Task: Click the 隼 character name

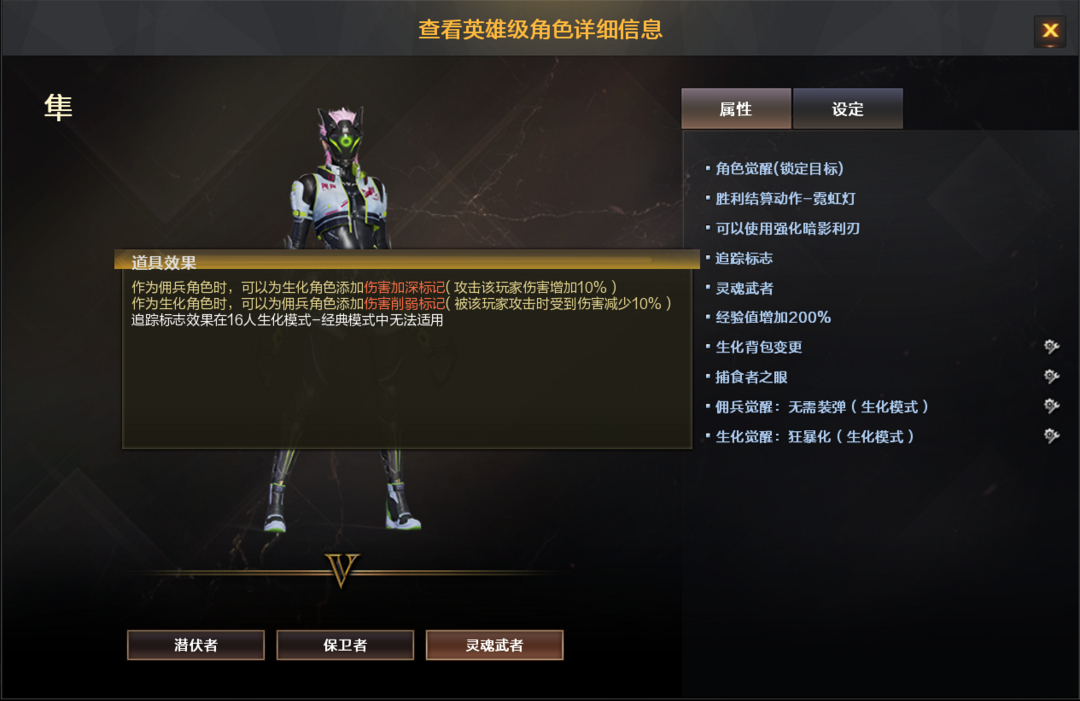Action: 58,108
